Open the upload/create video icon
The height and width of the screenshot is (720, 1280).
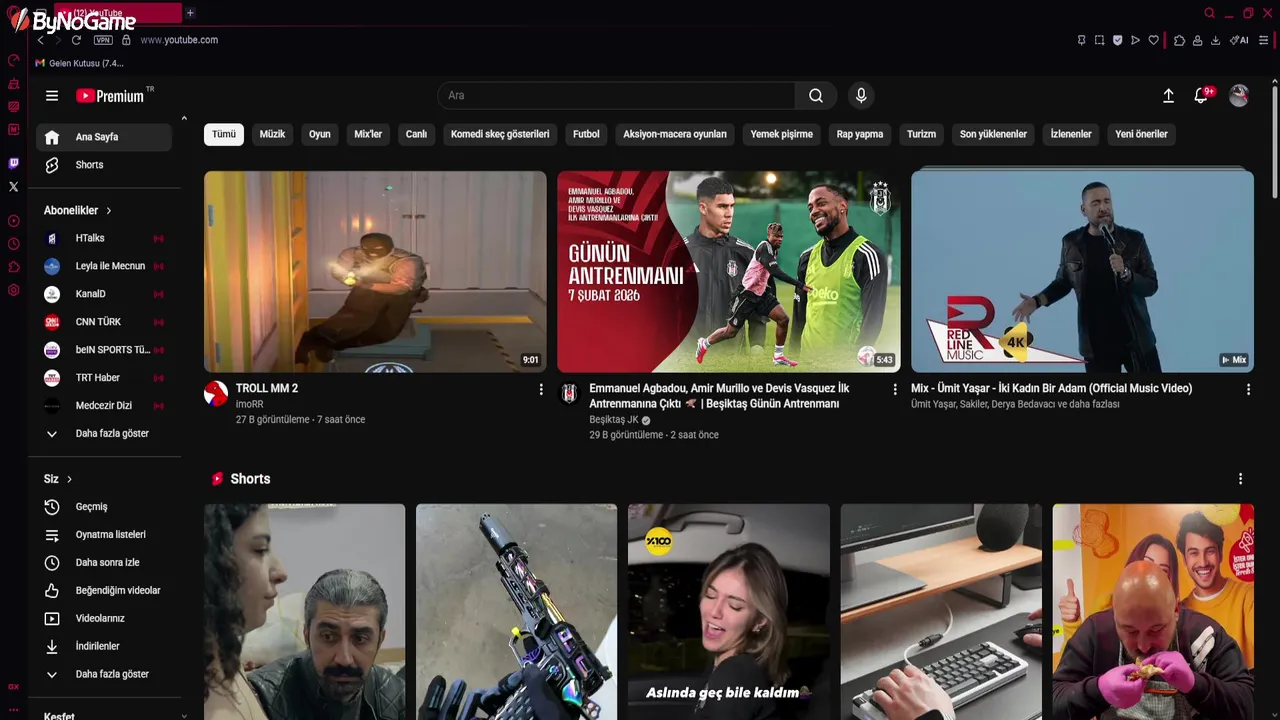[x=1168, y=96]
